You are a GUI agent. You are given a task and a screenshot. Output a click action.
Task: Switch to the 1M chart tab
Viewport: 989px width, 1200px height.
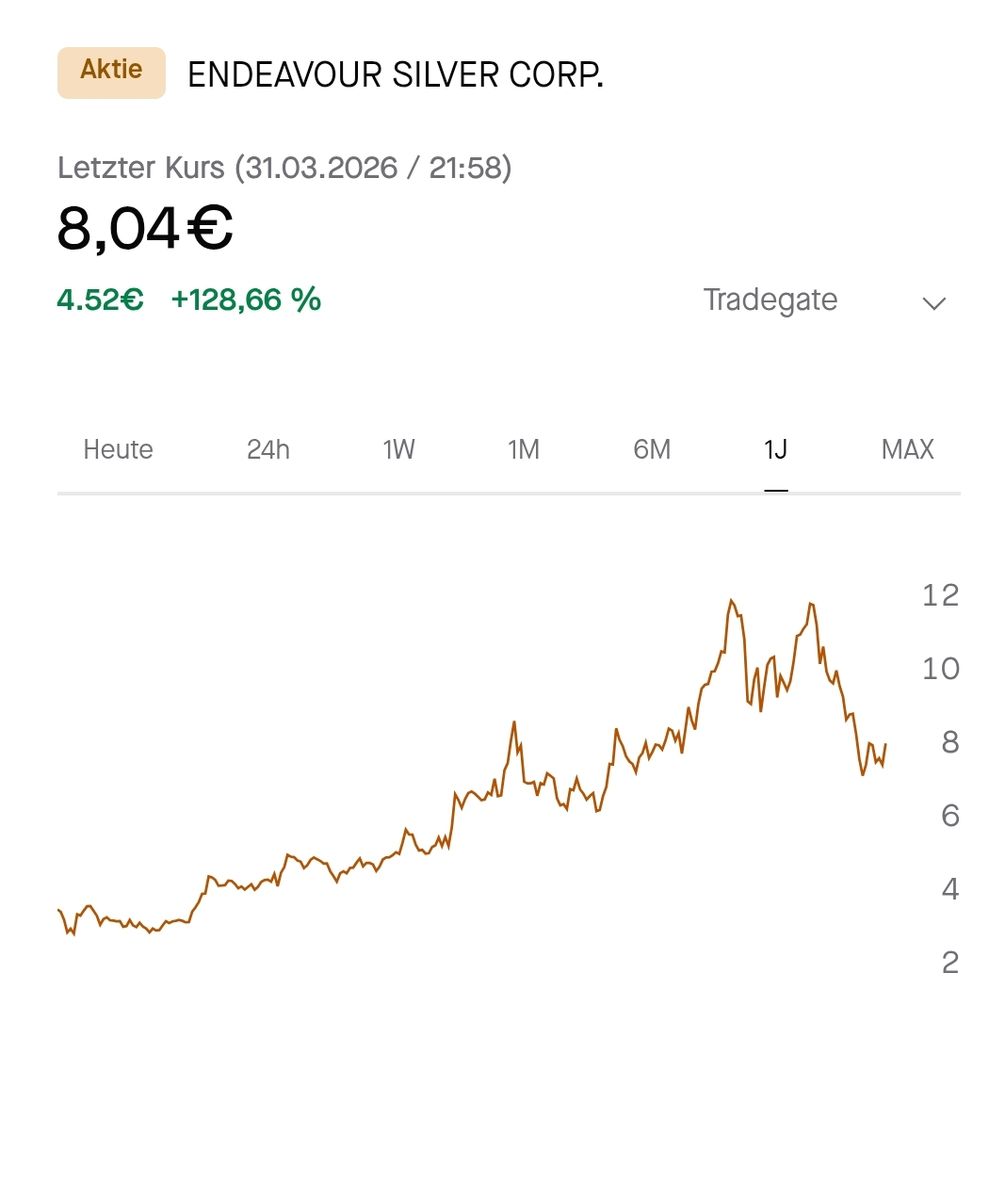[523, 450]
